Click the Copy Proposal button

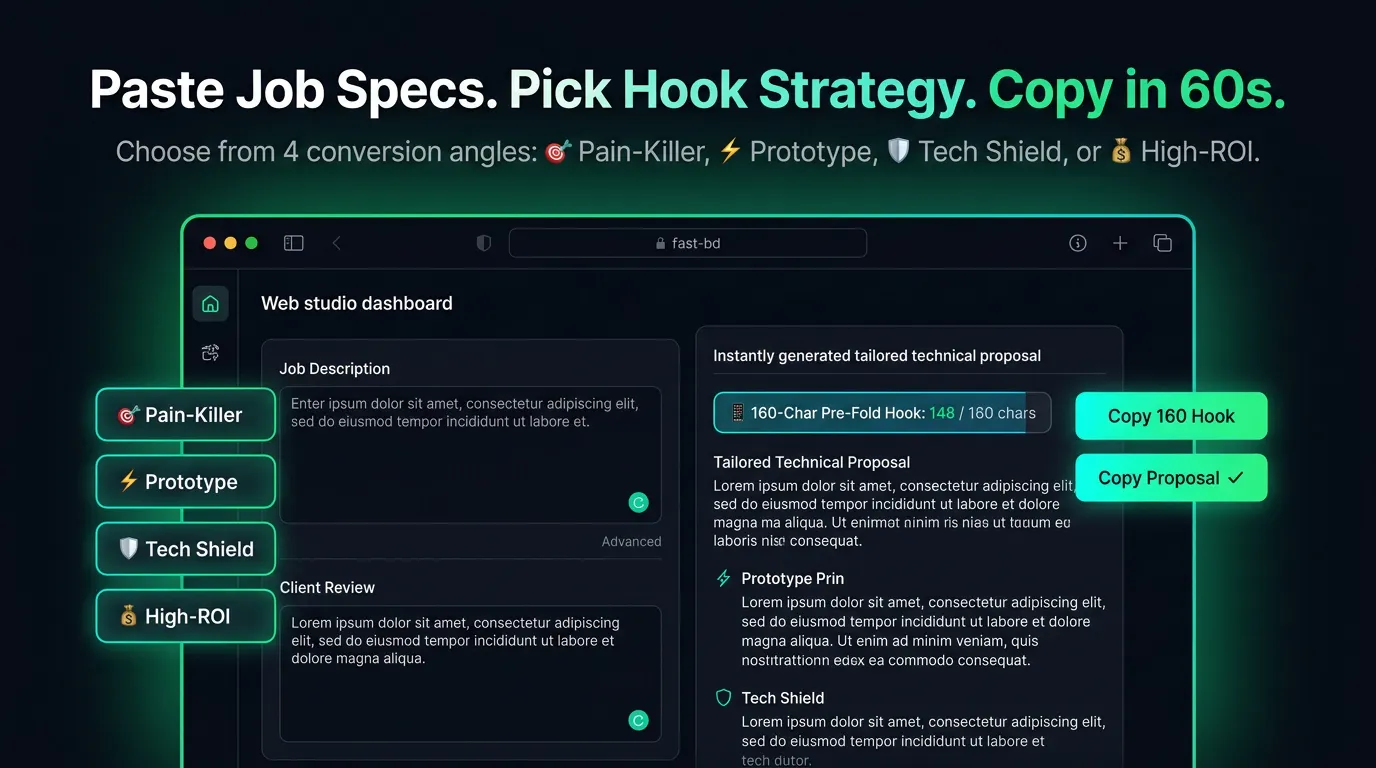pos(1171,478)
